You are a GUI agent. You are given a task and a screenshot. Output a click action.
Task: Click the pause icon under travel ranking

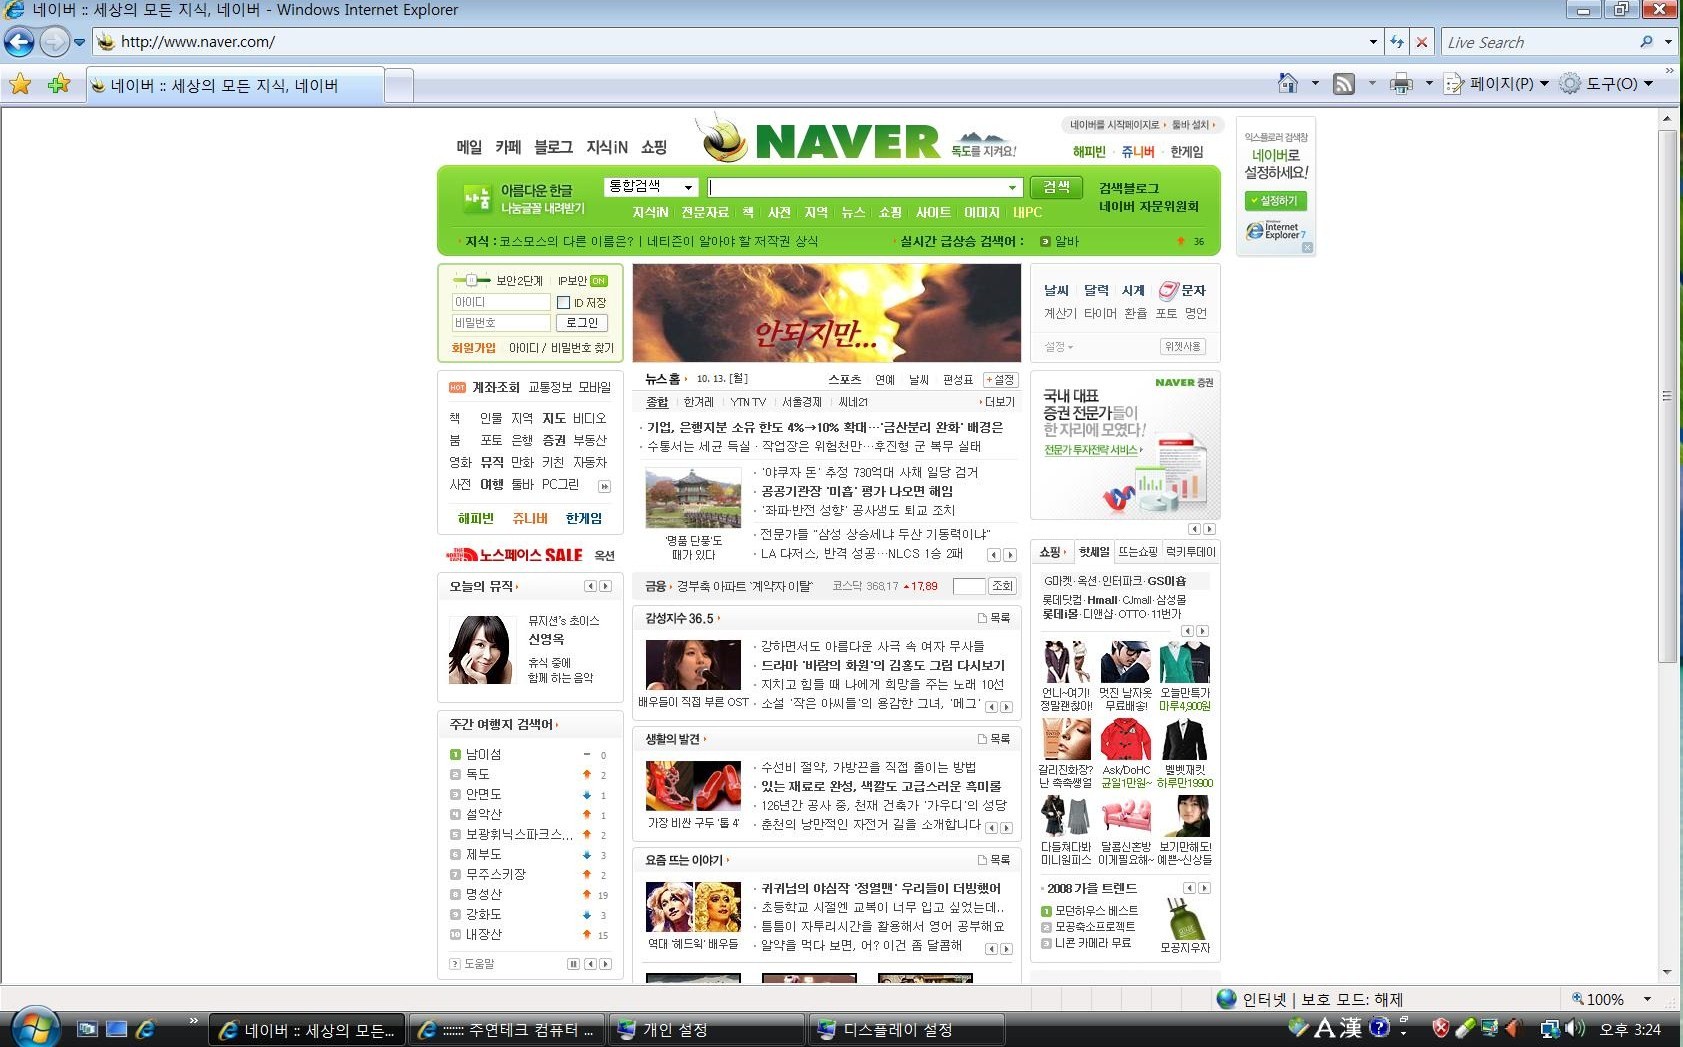pyautogui.click(x=573, y=964)
